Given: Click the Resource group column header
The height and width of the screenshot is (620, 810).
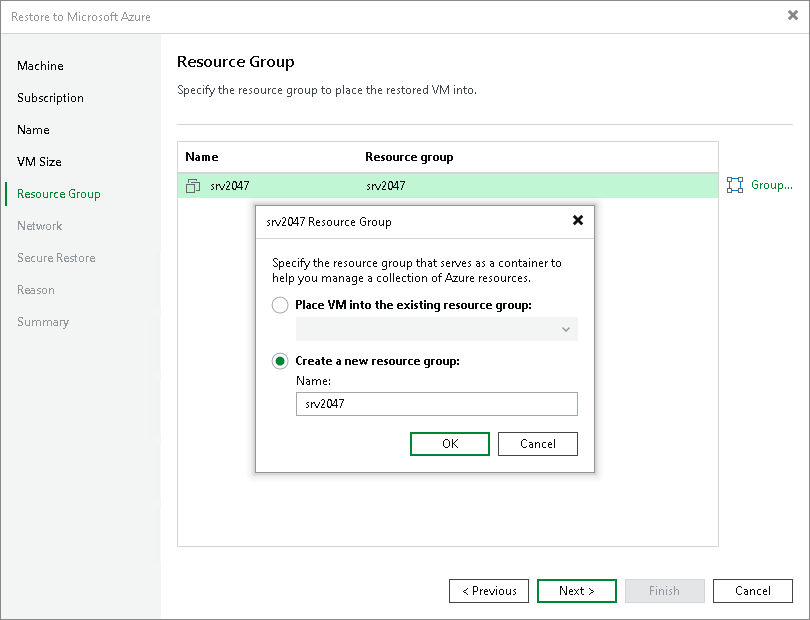Looking at the screenshot, I should [x=409, y=157].
